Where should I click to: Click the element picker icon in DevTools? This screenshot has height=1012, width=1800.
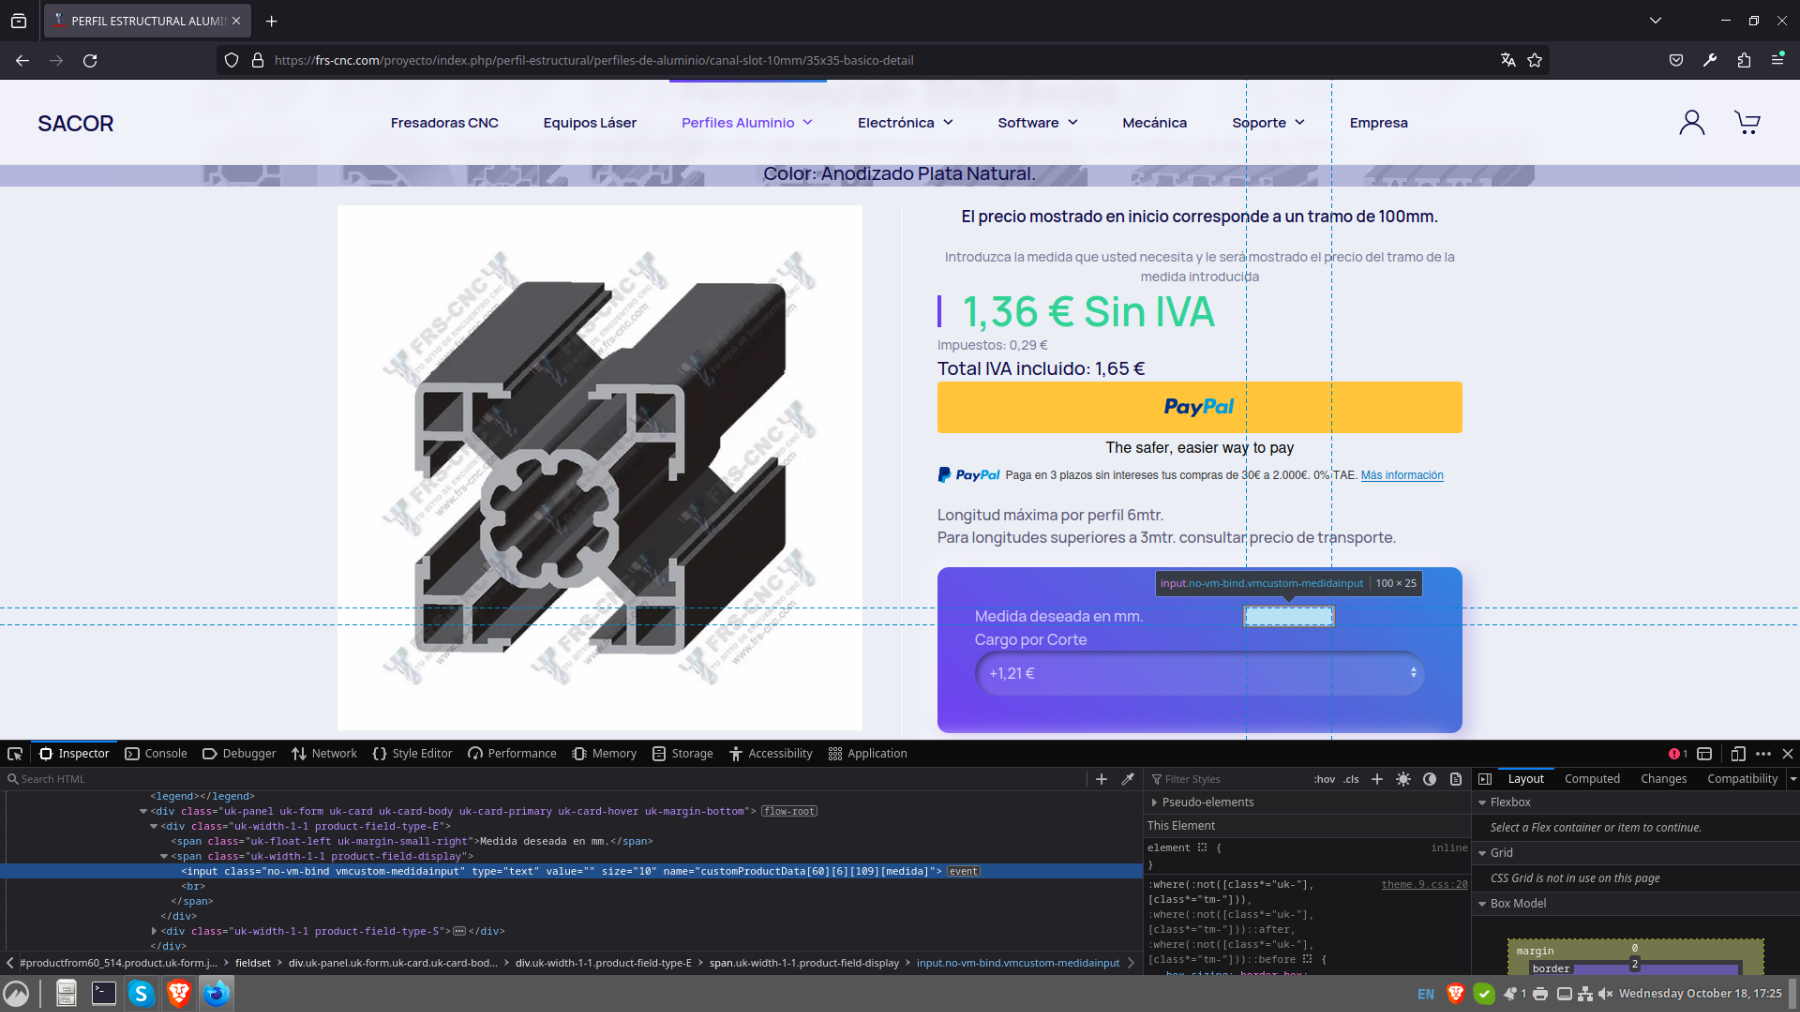point(15,754)
